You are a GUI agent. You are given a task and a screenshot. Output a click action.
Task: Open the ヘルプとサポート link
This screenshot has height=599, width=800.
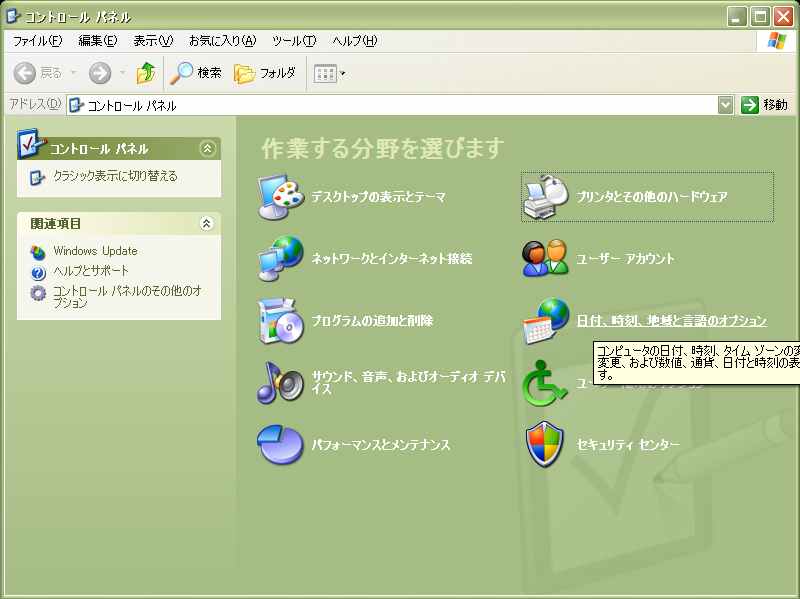(x=91, y=270)
